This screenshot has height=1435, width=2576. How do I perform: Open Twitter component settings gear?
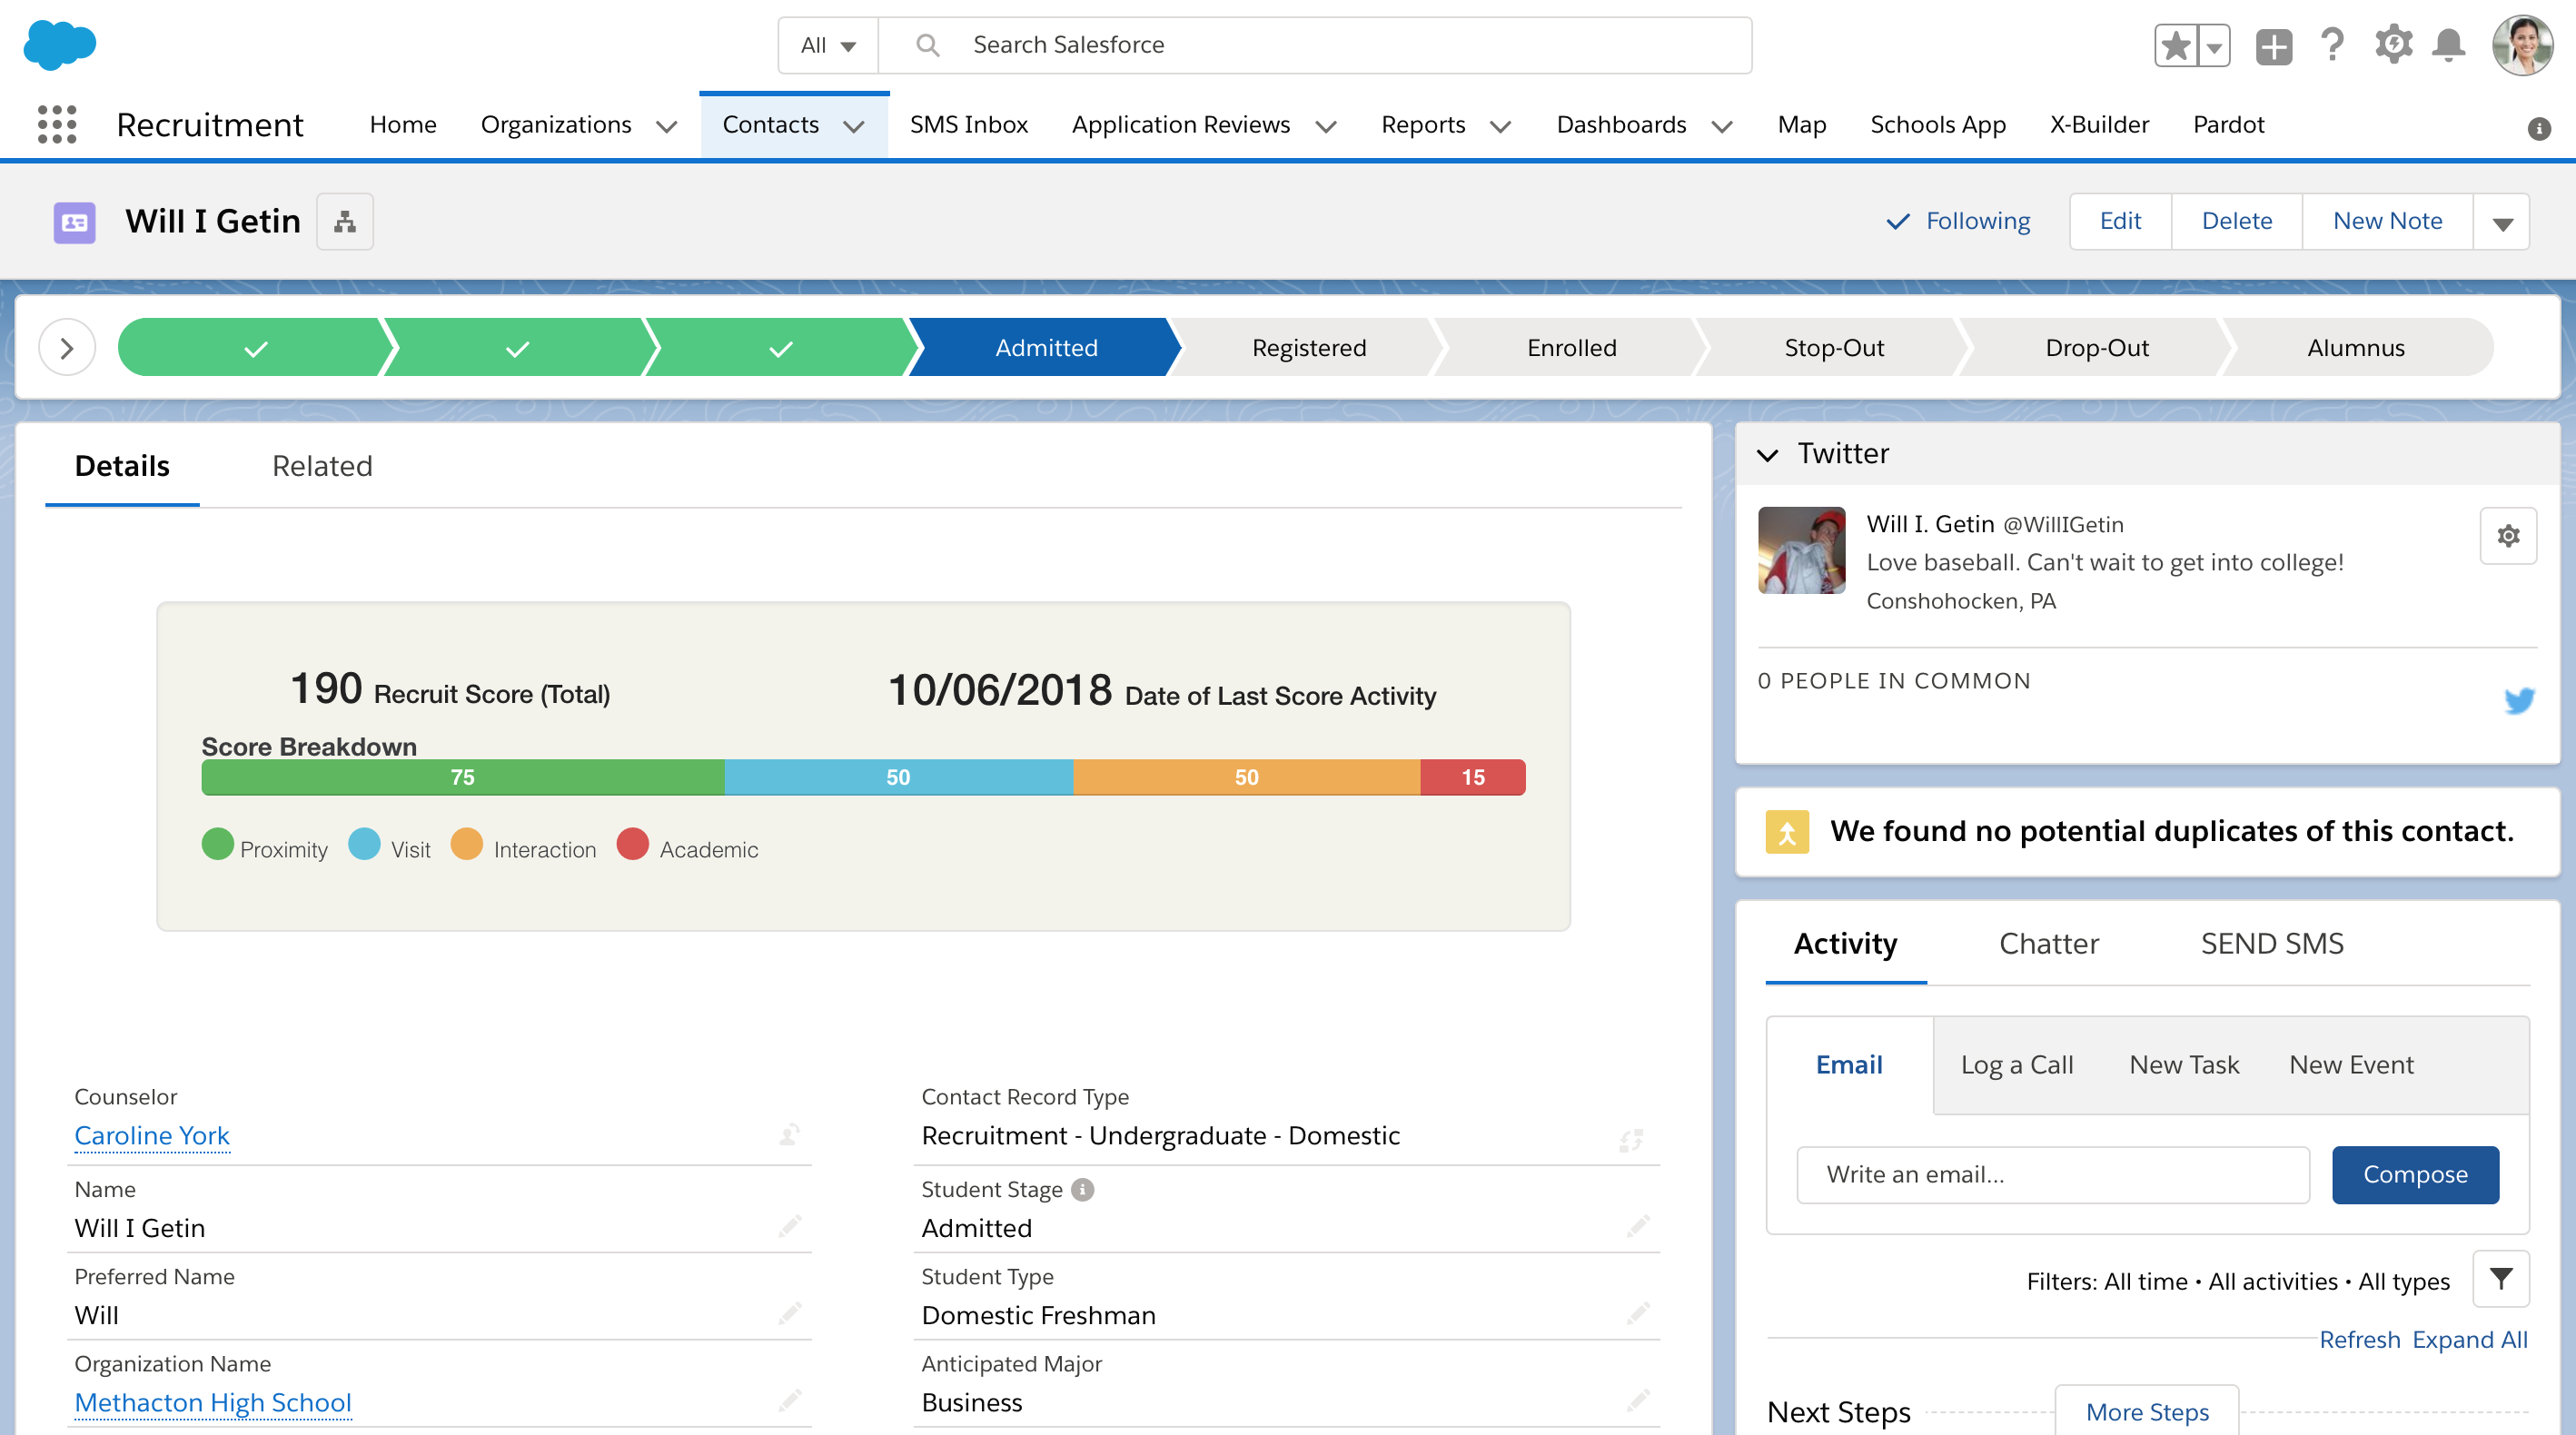pos(2508,536)
